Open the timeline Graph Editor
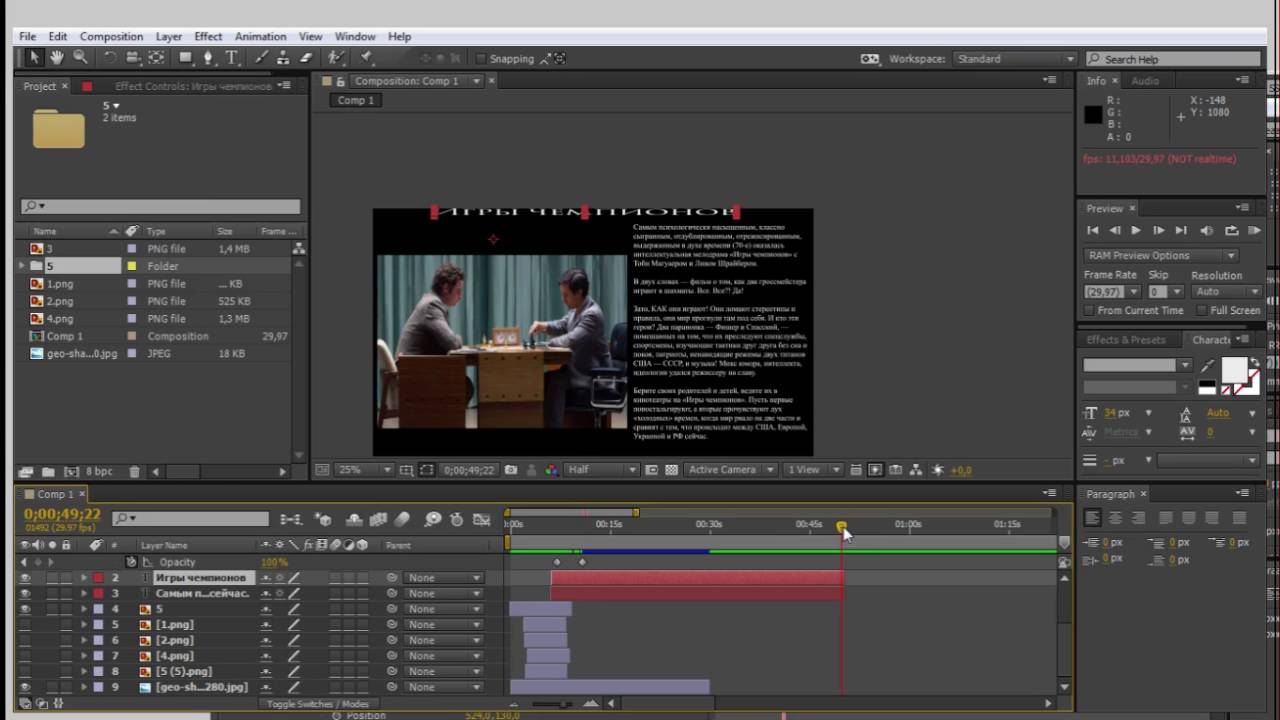Viewport: 1280px width, 720px height. (x=482, y=519)
